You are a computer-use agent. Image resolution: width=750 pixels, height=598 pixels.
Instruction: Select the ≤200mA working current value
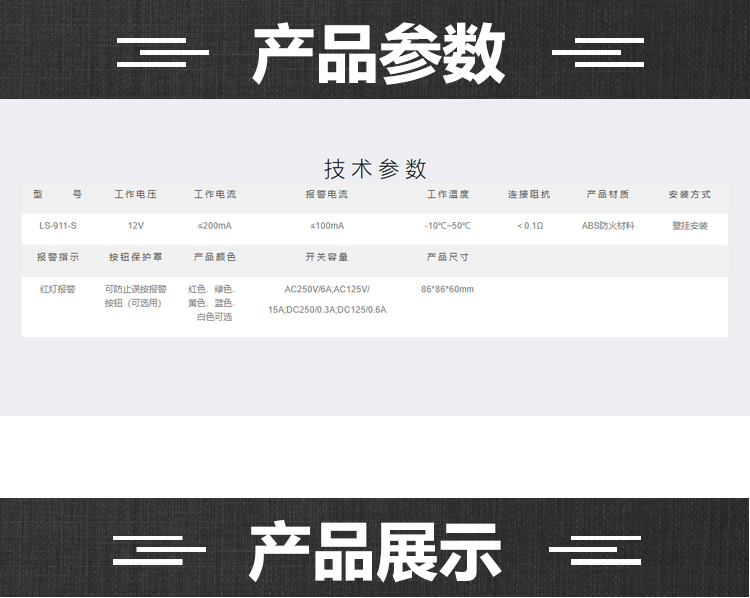pos(214,226)
